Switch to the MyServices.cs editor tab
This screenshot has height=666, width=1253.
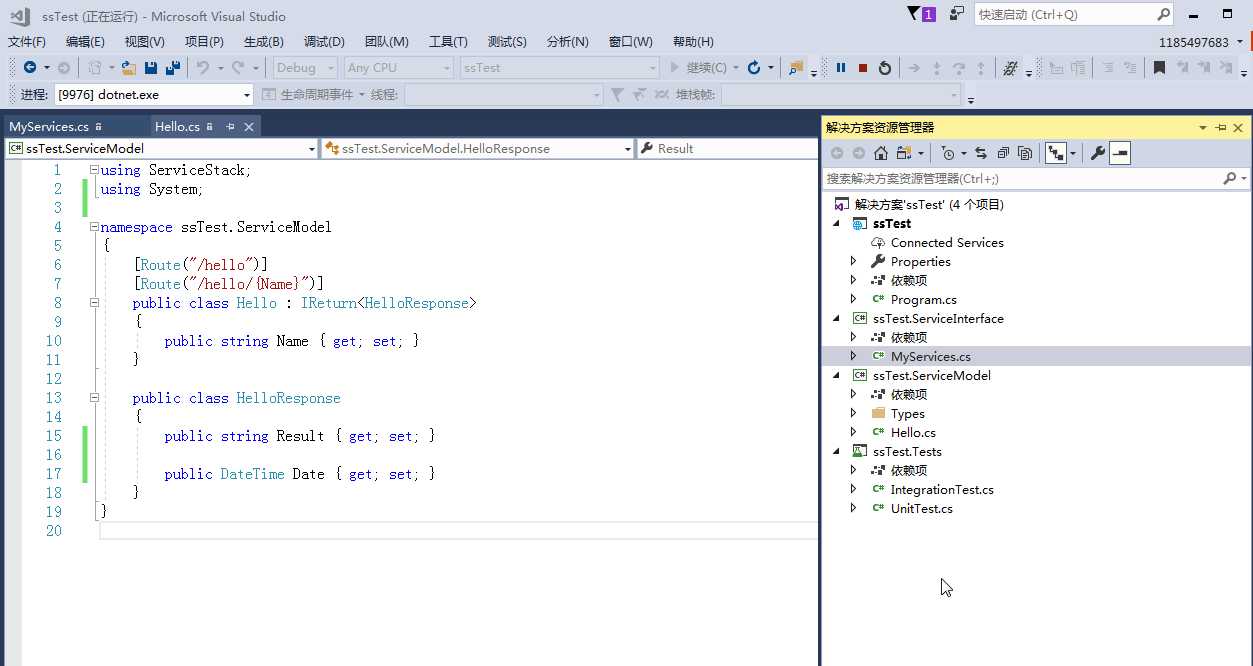click(x=49, y=127)
